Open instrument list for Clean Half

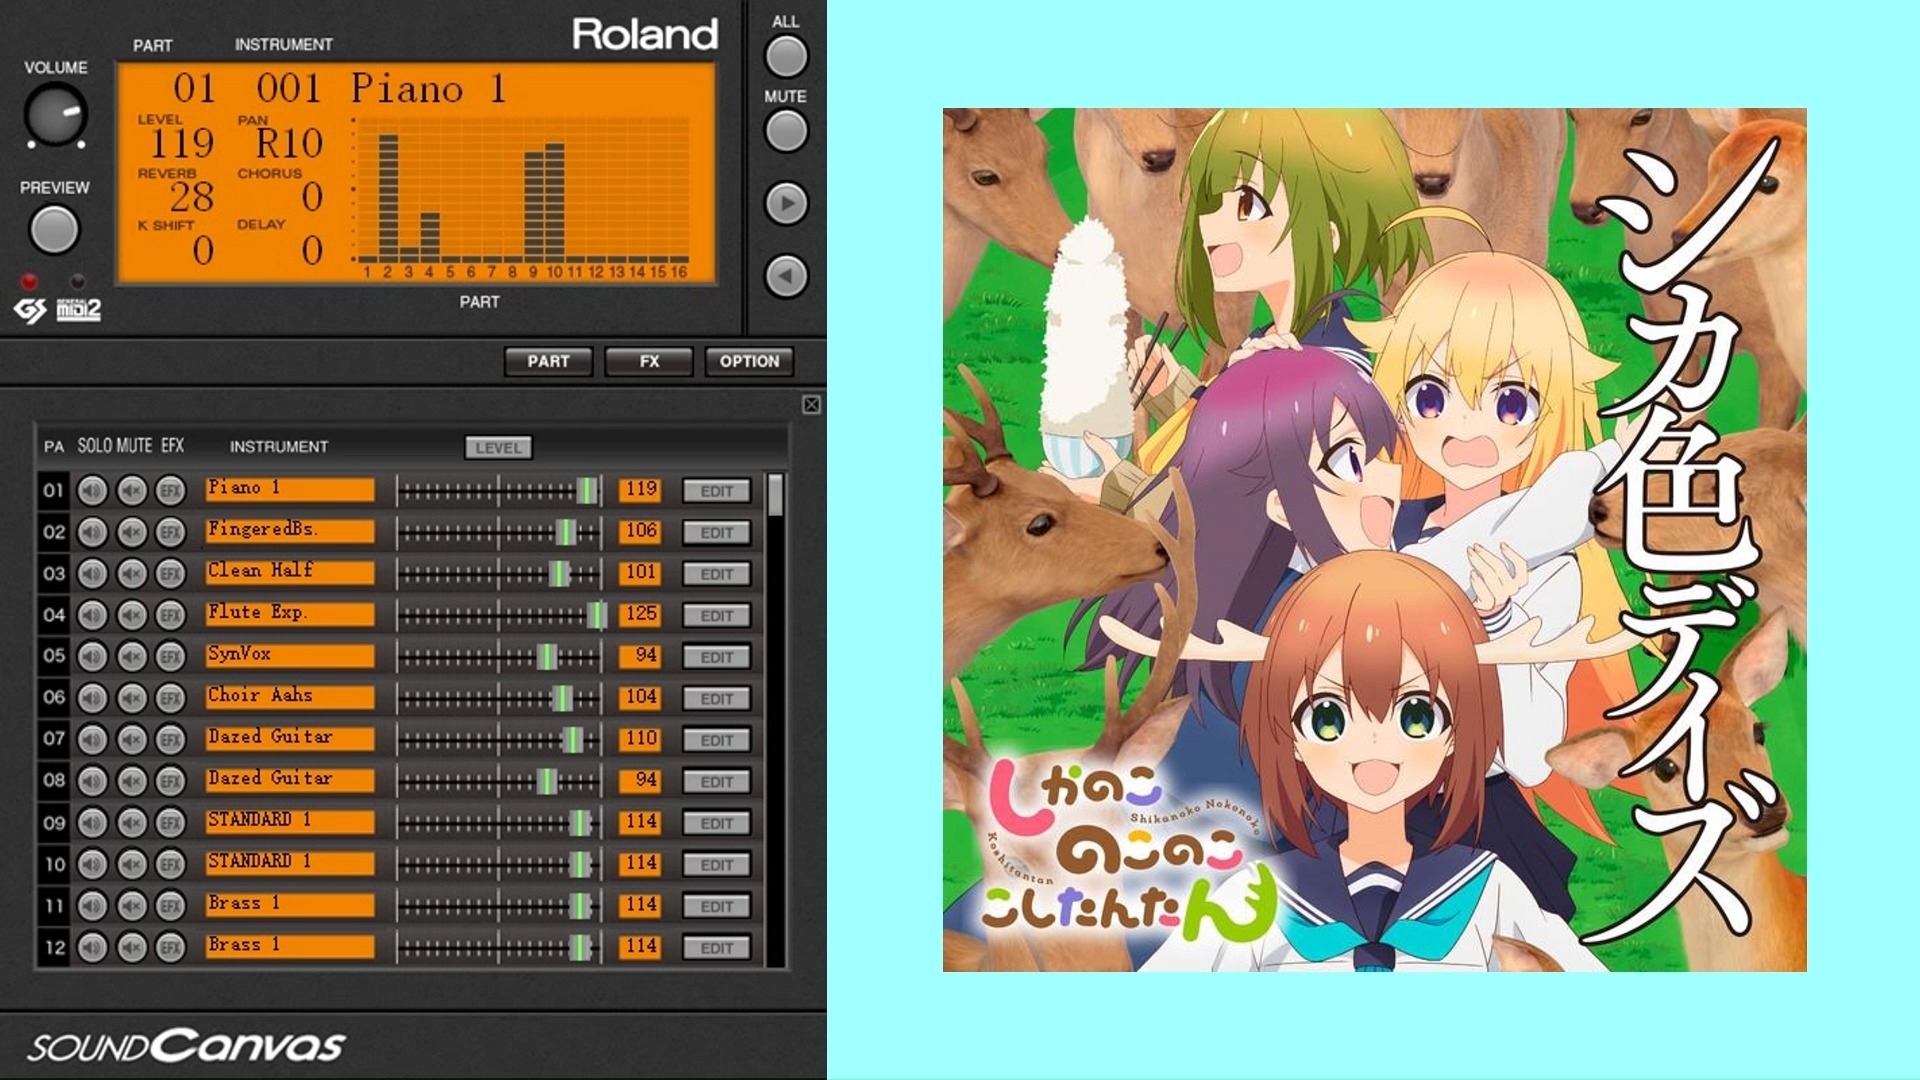(290, 572)
